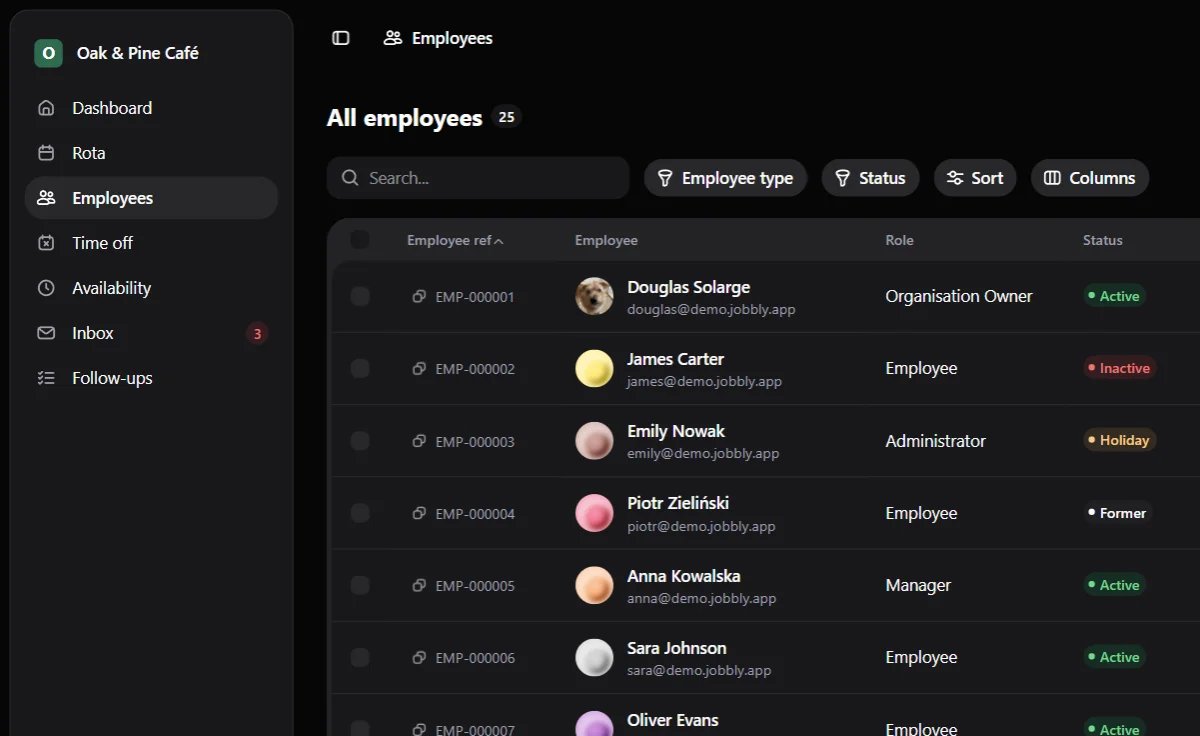1200x736 pixels.
Task: Copy employee ref EMP-000002 icon
Action: [x=419, y=369]
